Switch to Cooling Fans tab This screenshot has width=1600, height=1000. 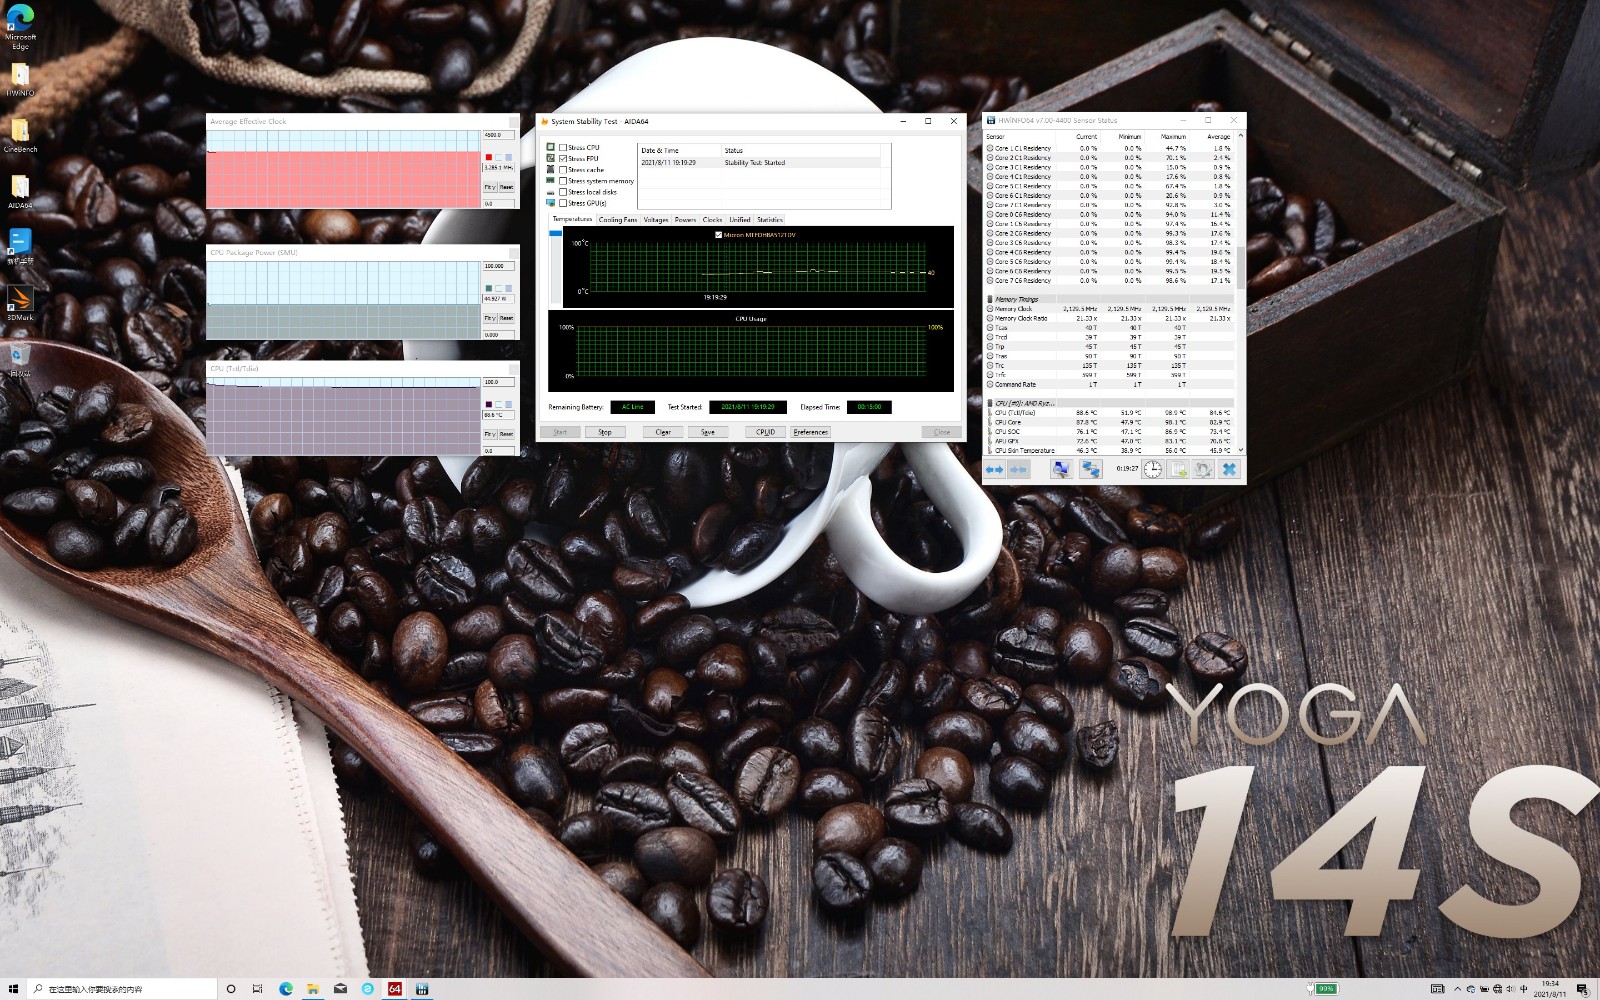coord(617,220)
